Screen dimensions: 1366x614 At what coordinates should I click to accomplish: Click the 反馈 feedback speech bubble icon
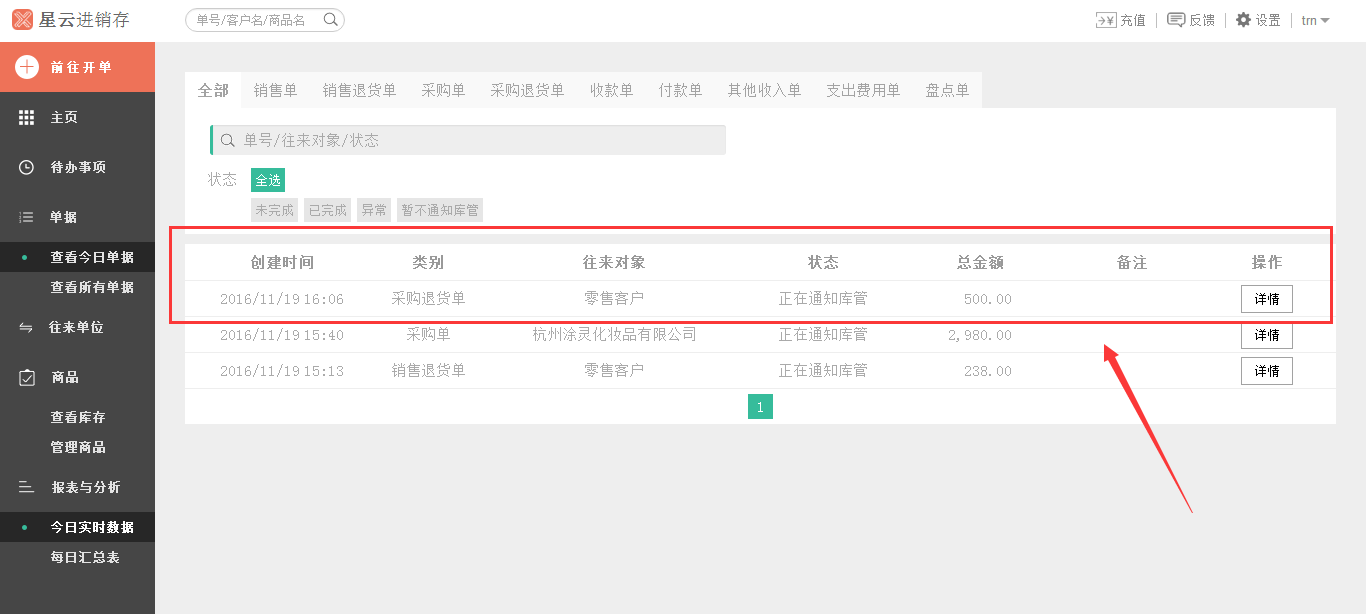pyautogui.click(x=1176, y=20)
